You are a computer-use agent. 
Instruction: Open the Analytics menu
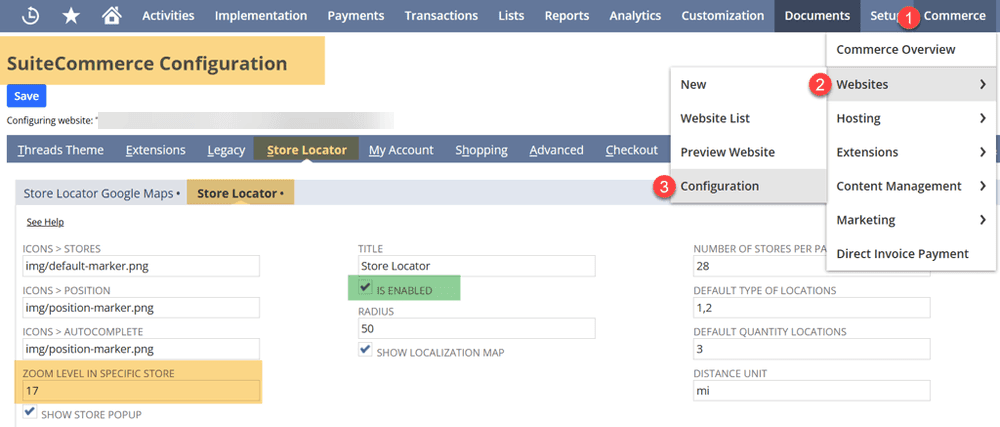(x=635, y=16)
